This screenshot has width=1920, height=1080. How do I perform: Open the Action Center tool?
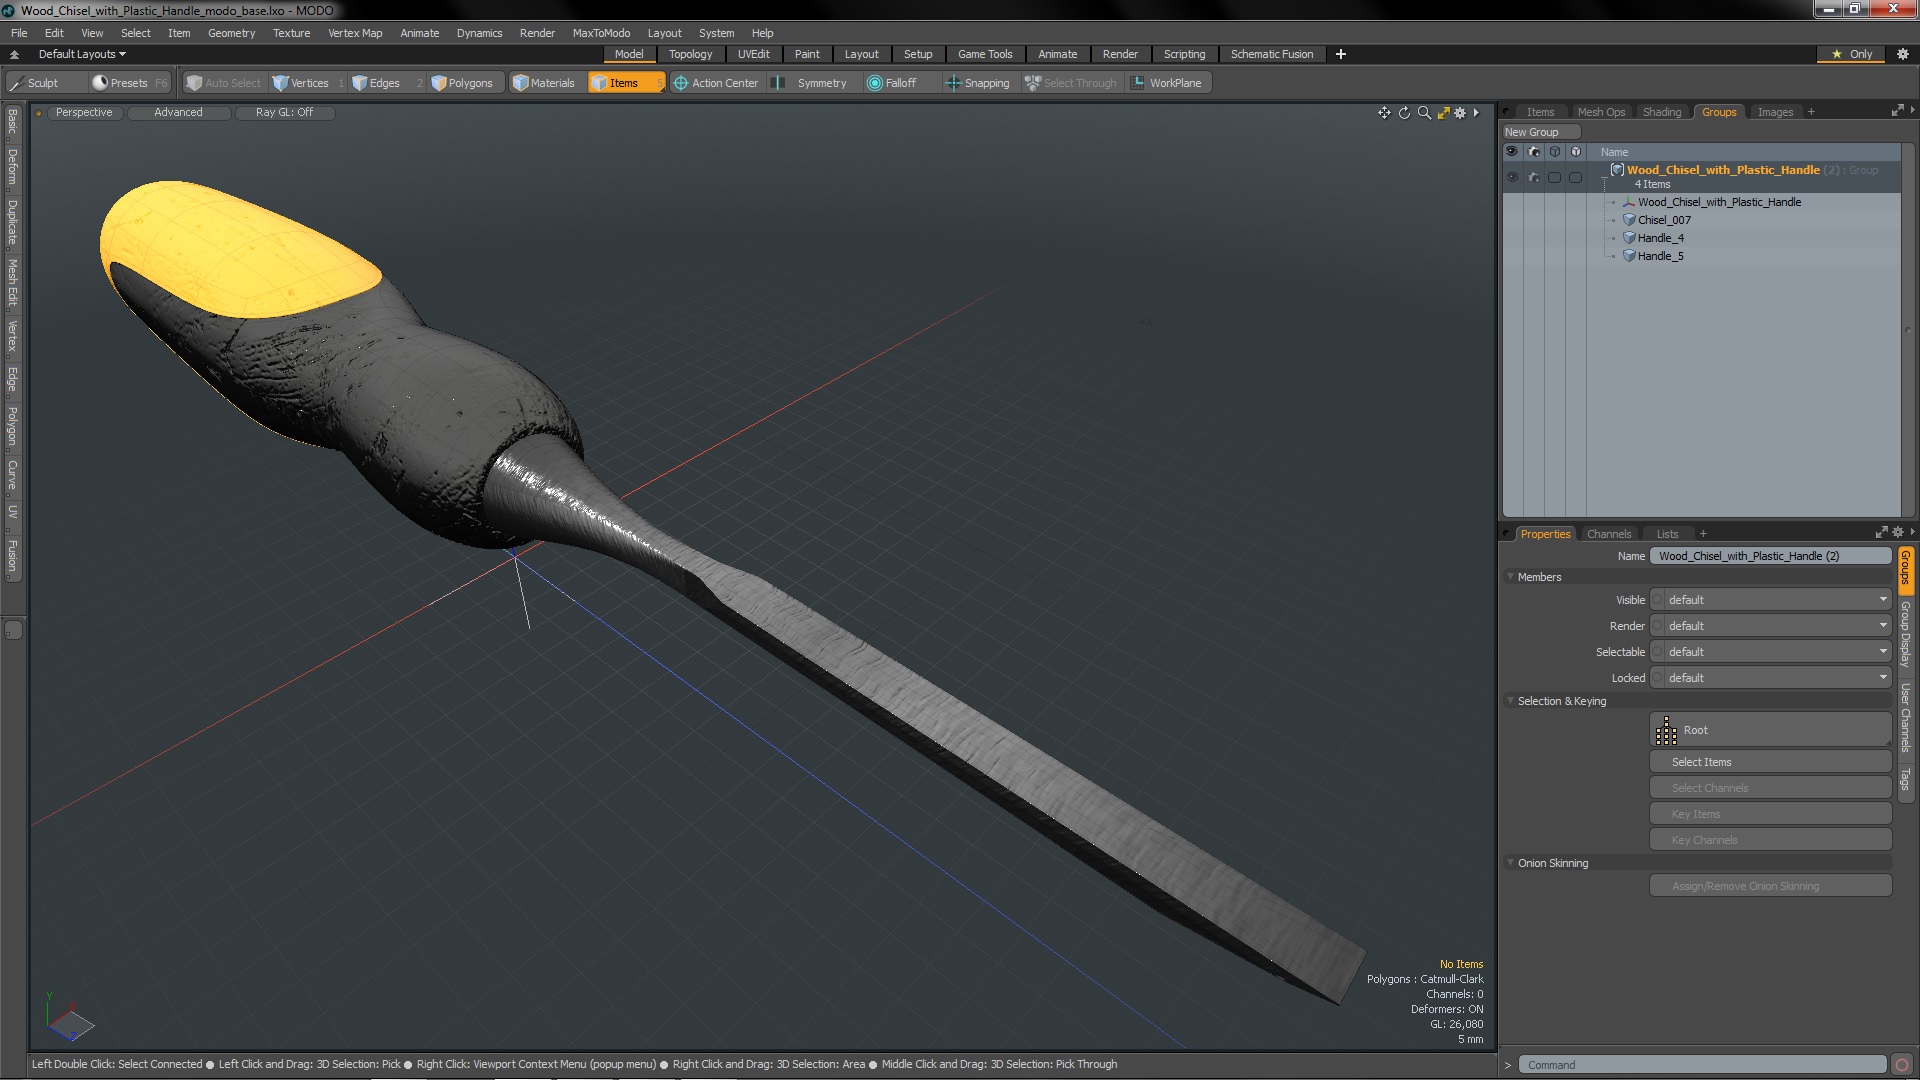(715, 83)
